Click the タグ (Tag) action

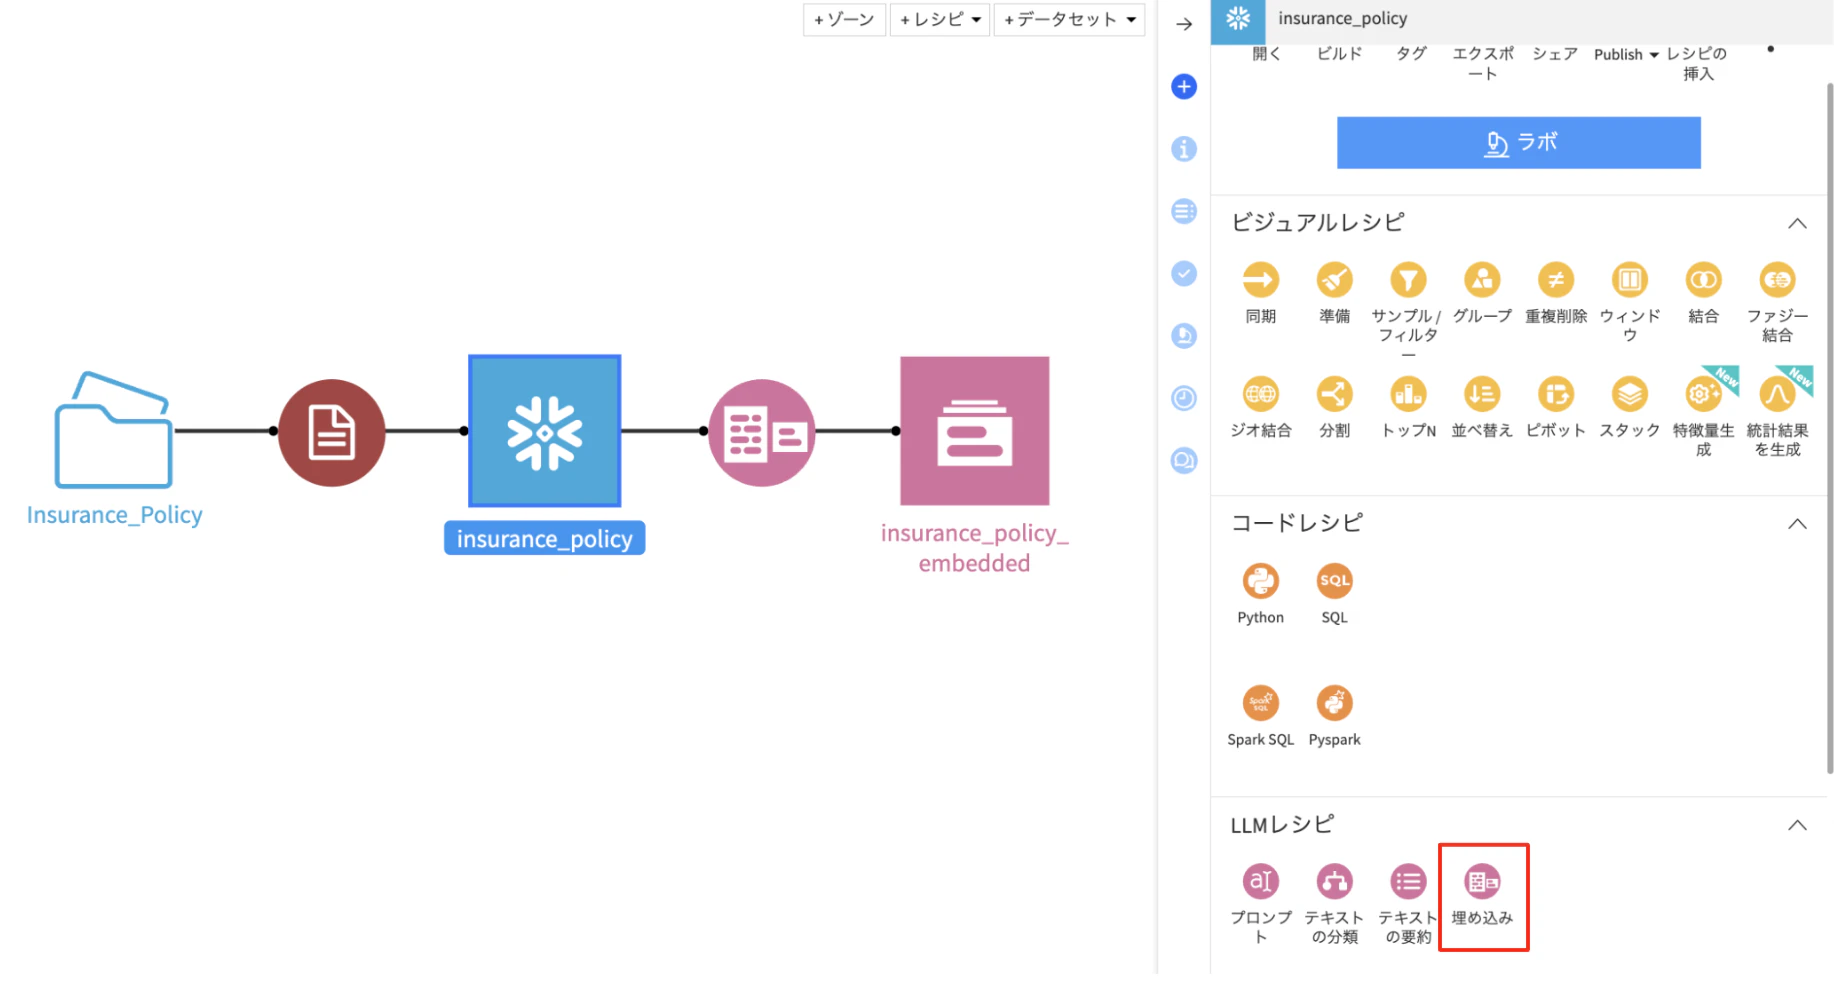pos(1411,53)
